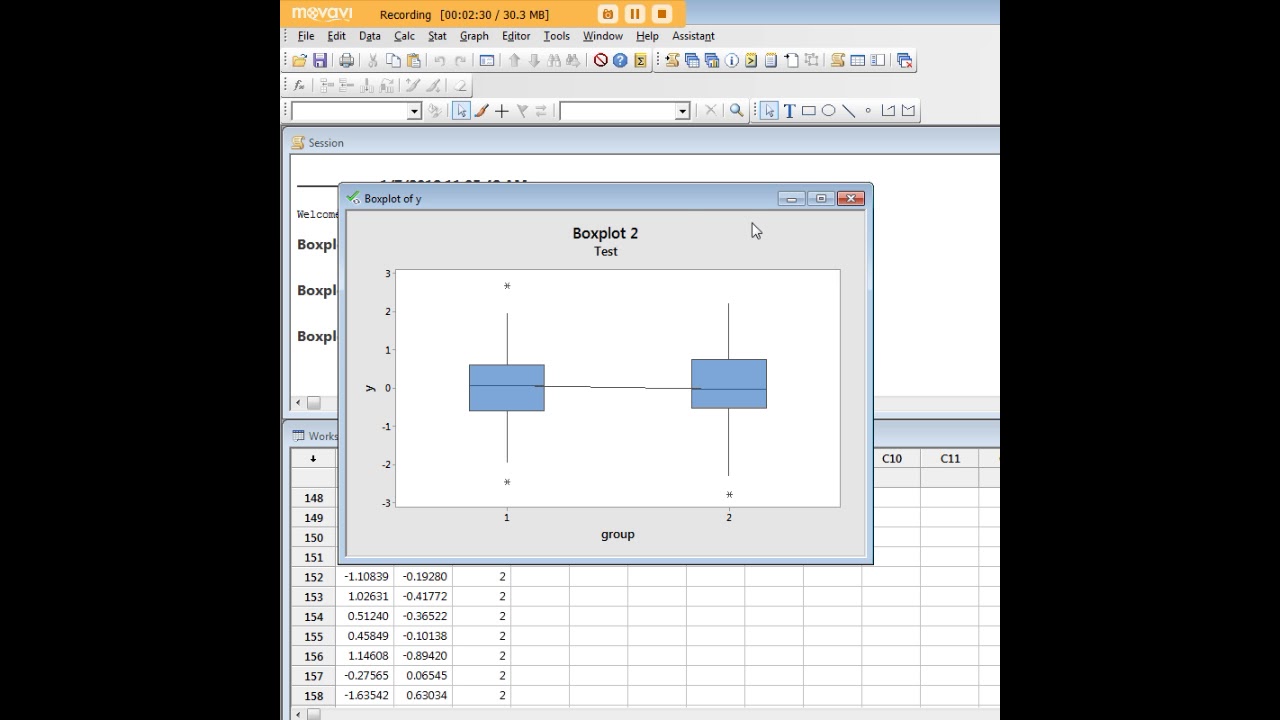
Task: Click the Zoom magnifier icon
Action: (x=736, y=111)
